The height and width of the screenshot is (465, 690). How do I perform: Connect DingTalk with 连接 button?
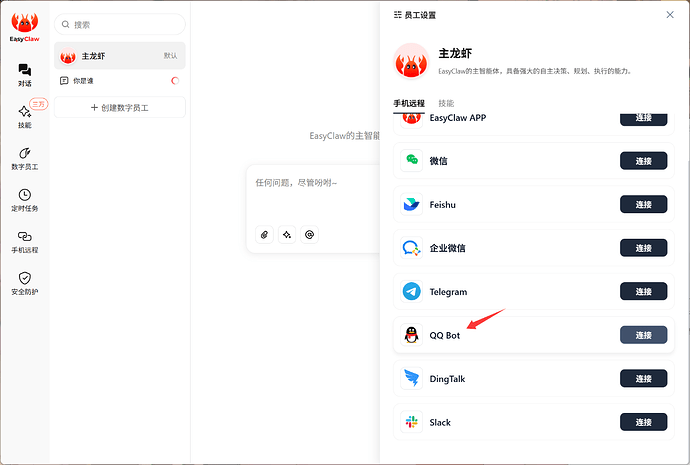643,378
